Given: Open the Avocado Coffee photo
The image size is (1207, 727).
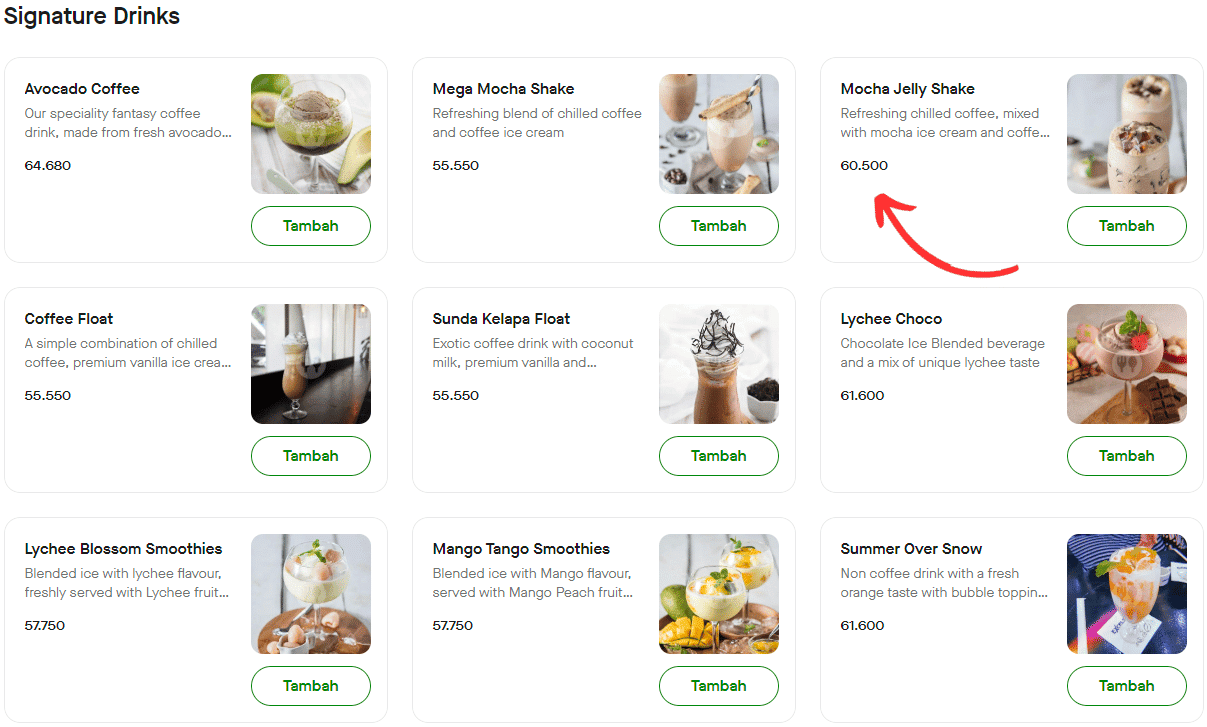Looking at the screenshot, I should coord(310,134).
